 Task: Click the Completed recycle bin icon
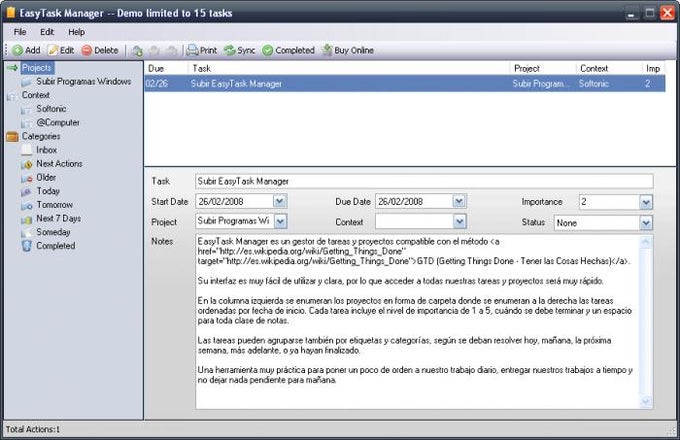[26, 246]
